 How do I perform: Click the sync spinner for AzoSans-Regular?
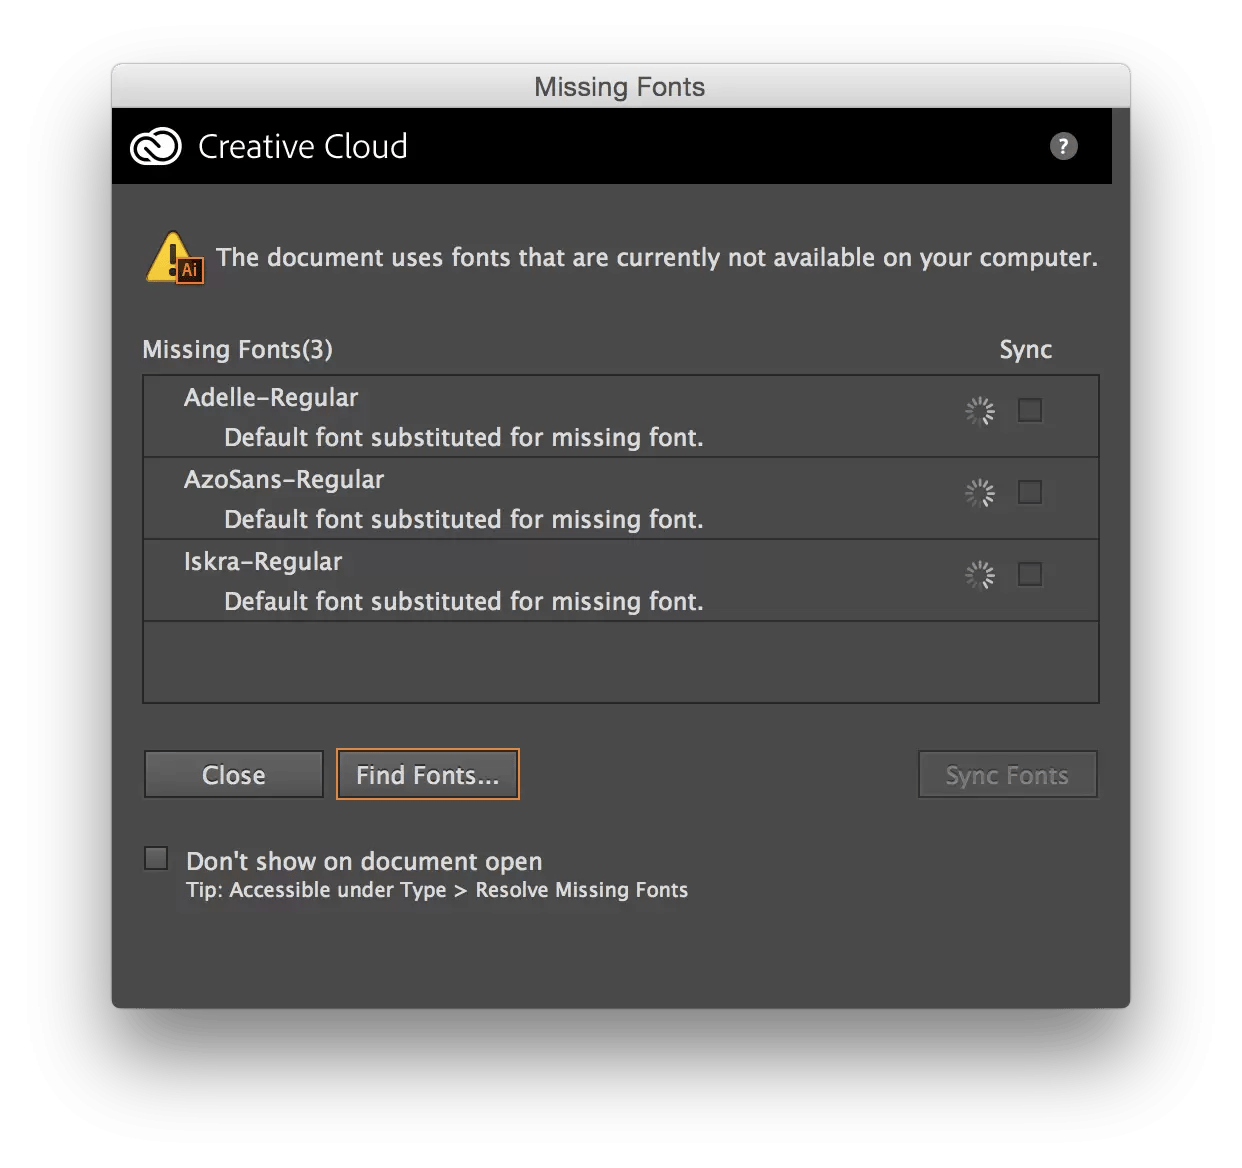tap(980, 493)
